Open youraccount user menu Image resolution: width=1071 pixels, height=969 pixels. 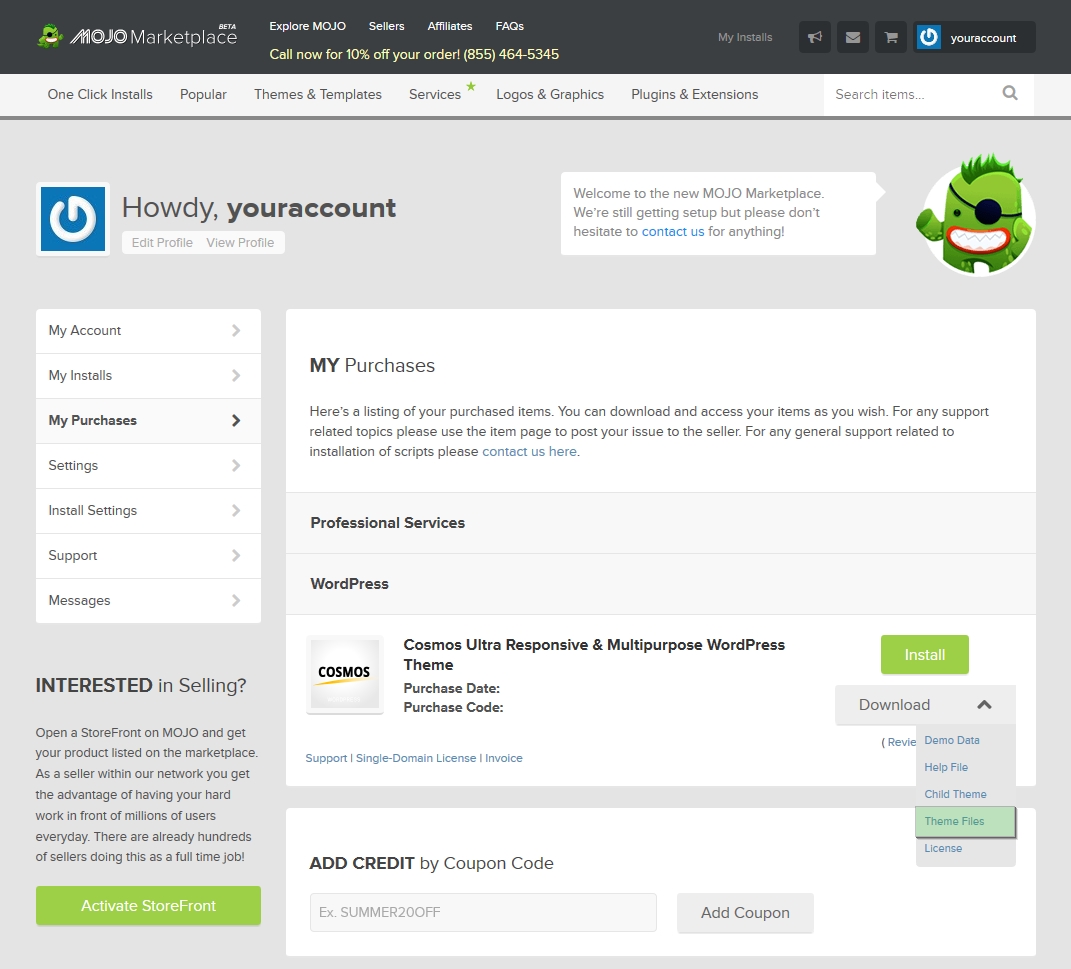[975, 37]
